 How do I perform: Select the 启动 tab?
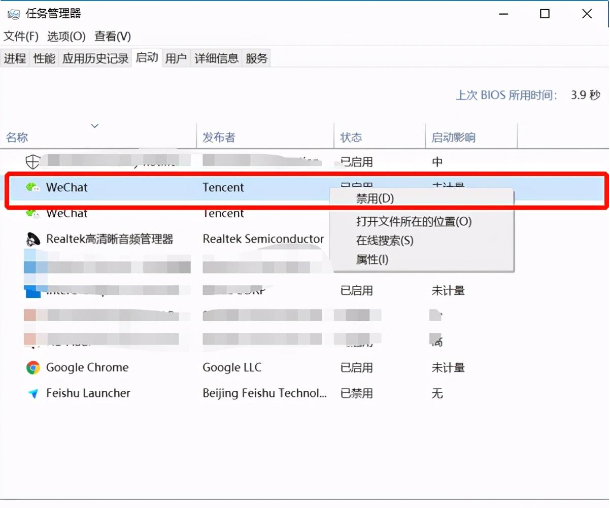point(147,58)
